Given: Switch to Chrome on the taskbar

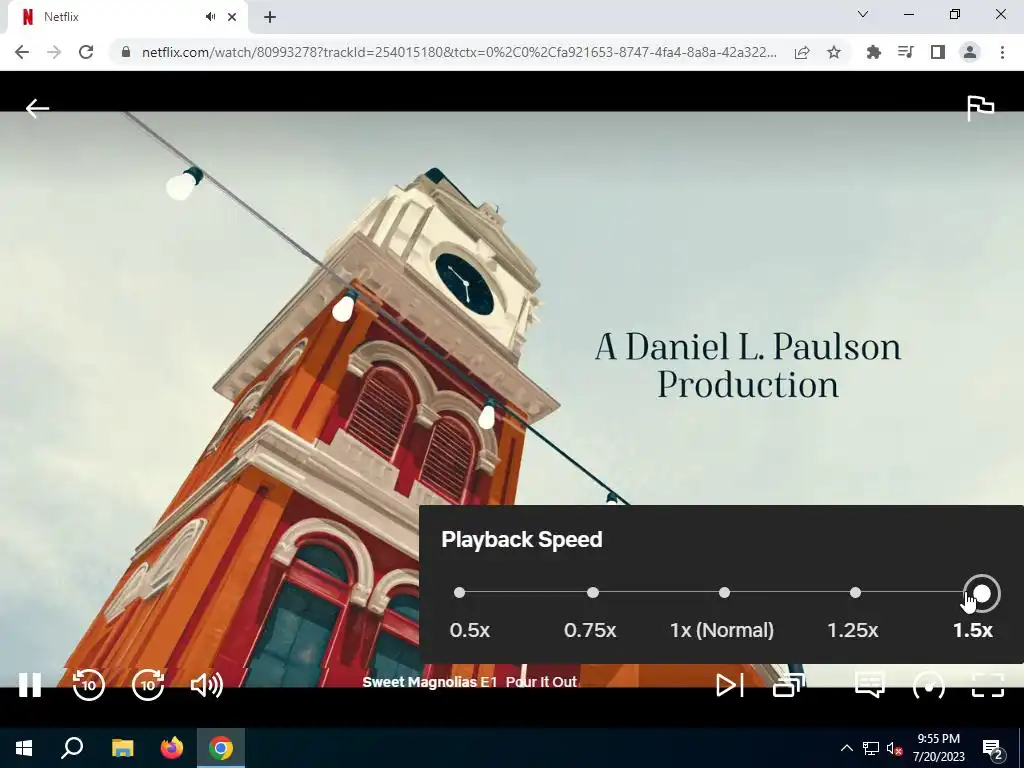Looking at the screenshot, I should [221, 748].
